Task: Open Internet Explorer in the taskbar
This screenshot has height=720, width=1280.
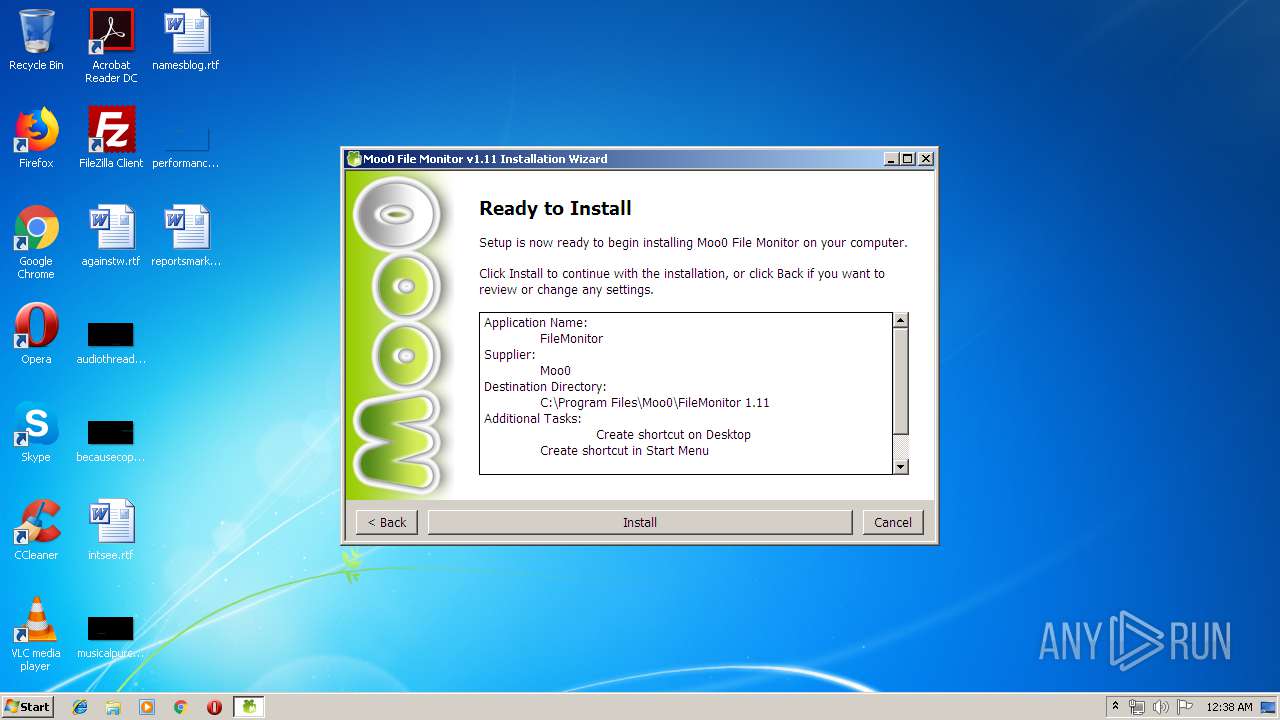Action: coord(80,707)
